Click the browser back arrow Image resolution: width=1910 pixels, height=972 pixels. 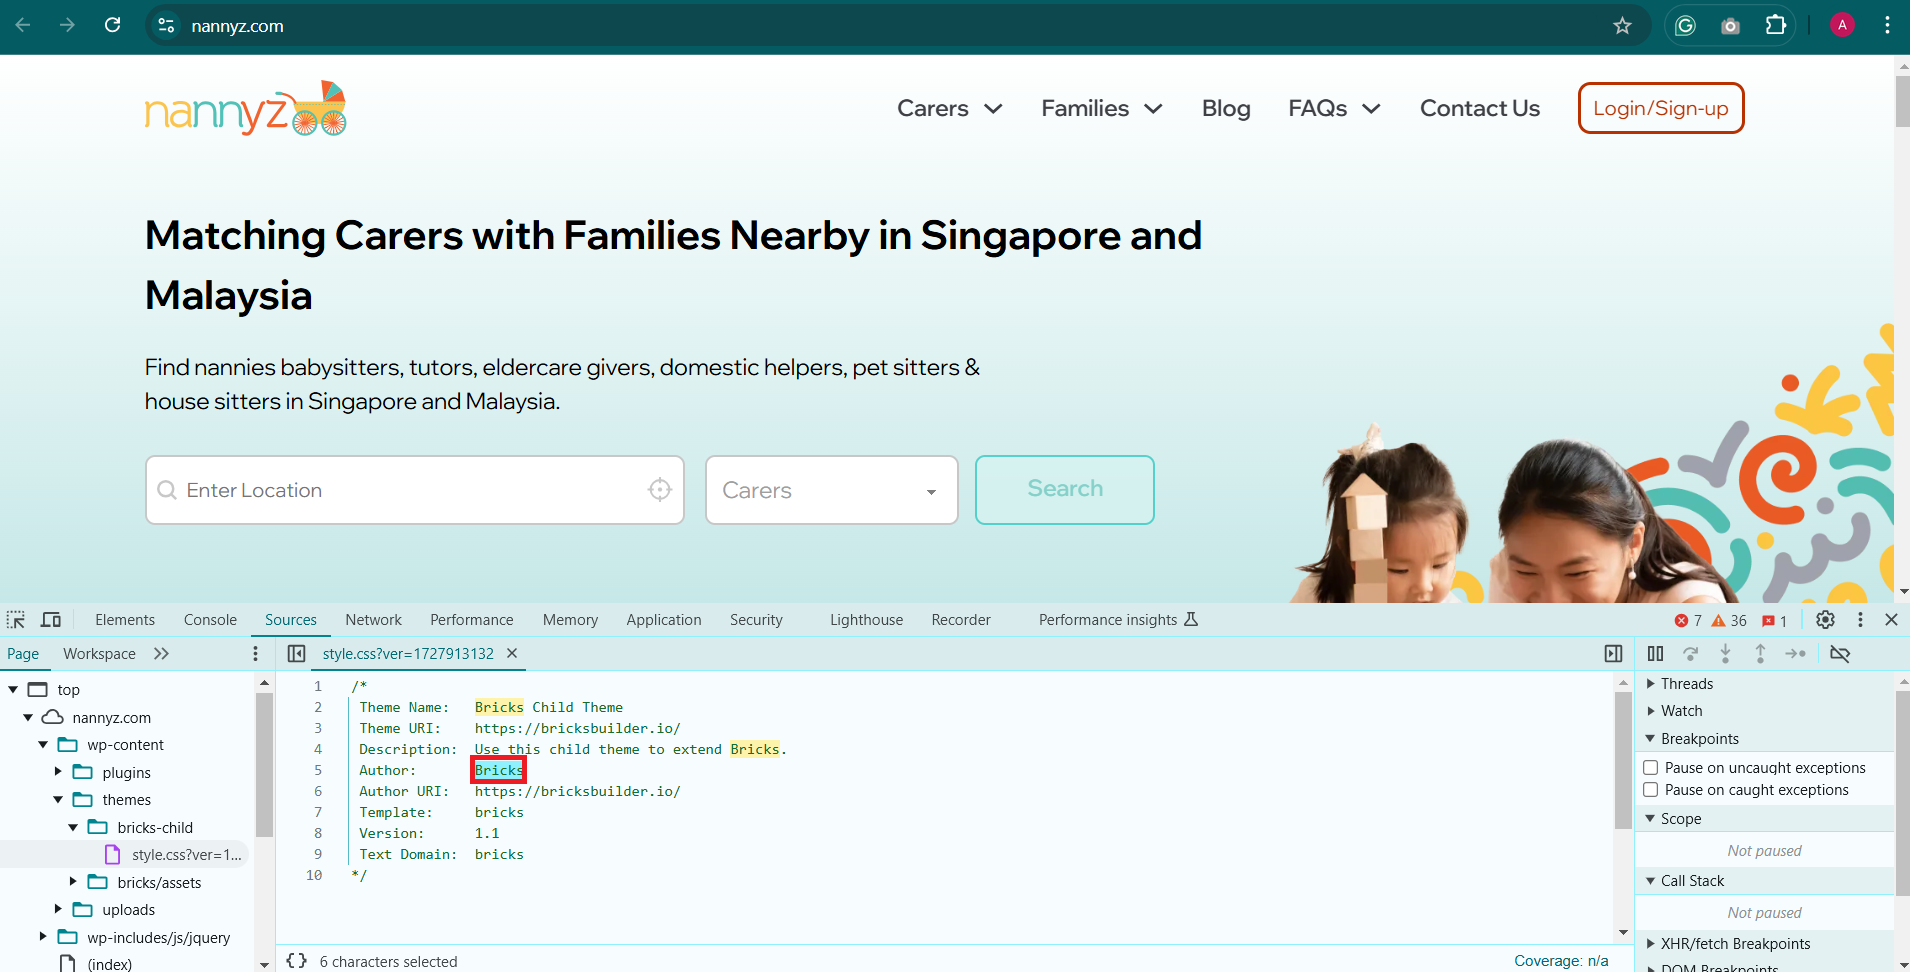click(x=23, y=25)
